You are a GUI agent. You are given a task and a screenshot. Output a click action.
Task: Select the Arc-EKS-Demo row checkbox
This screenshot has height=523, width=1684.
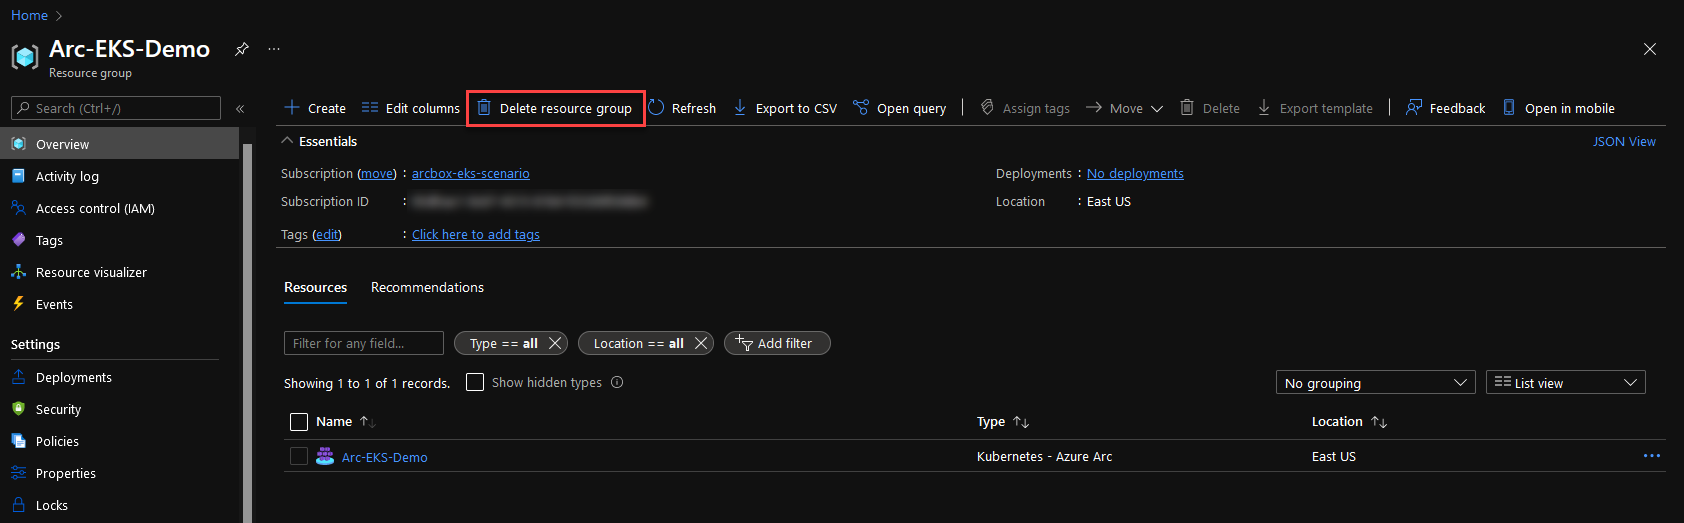(x=299, y=456)
